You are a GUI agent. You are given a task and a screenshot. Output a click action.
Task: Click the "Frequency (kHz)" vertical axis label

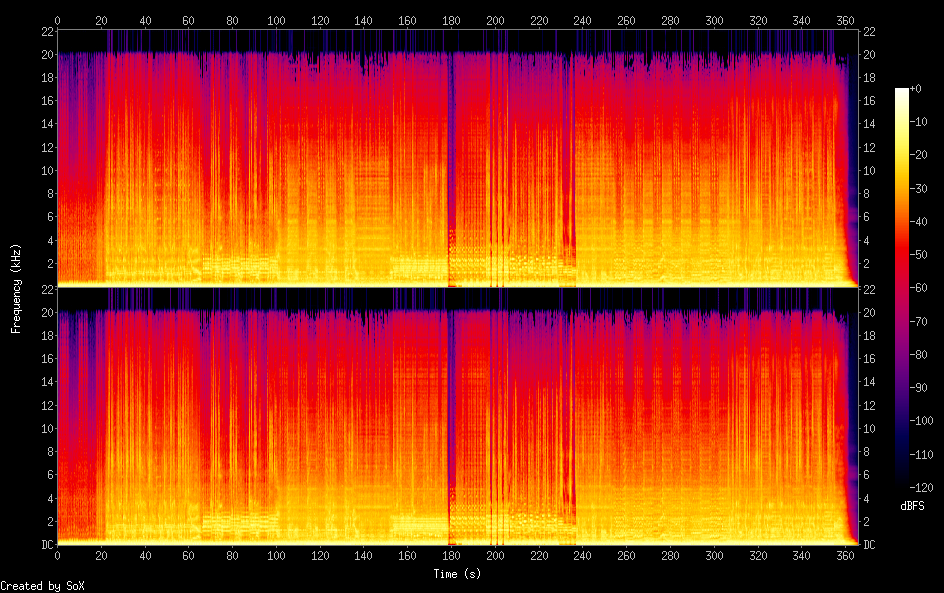tap(16, 287)
